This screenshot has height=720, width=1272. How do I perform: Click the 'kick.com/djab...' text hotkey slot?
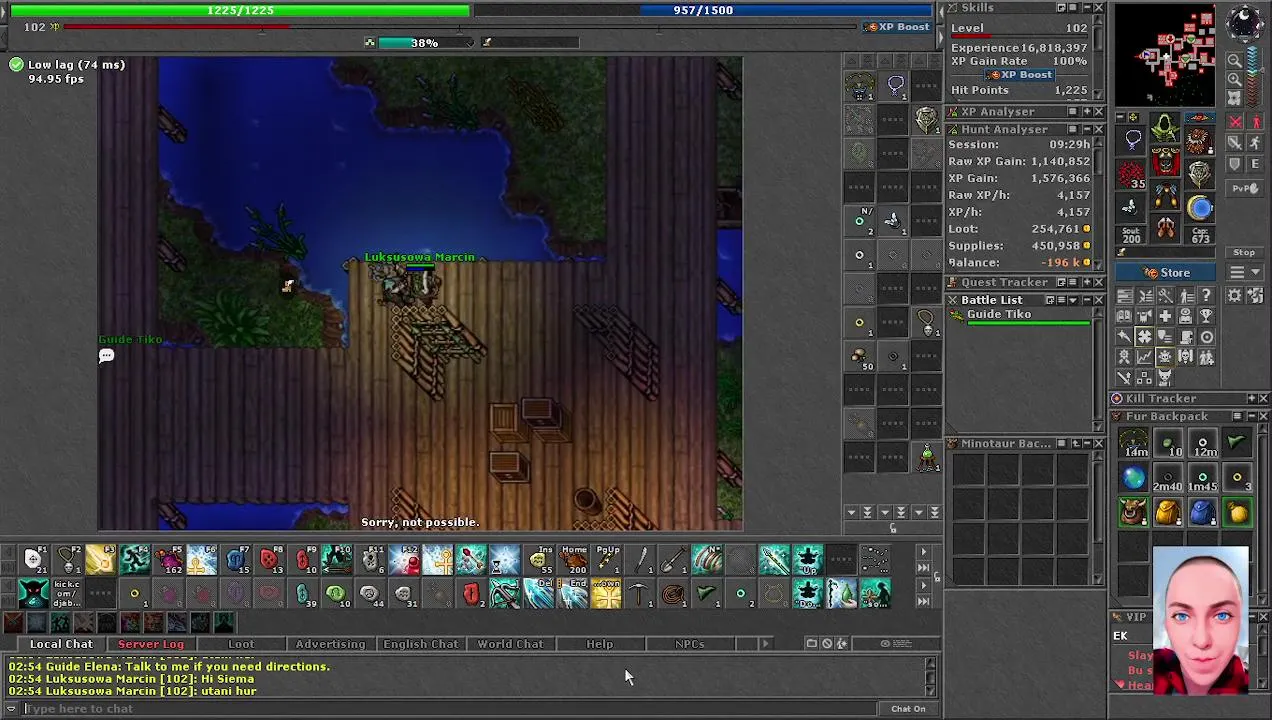click(x=67, y=594)
